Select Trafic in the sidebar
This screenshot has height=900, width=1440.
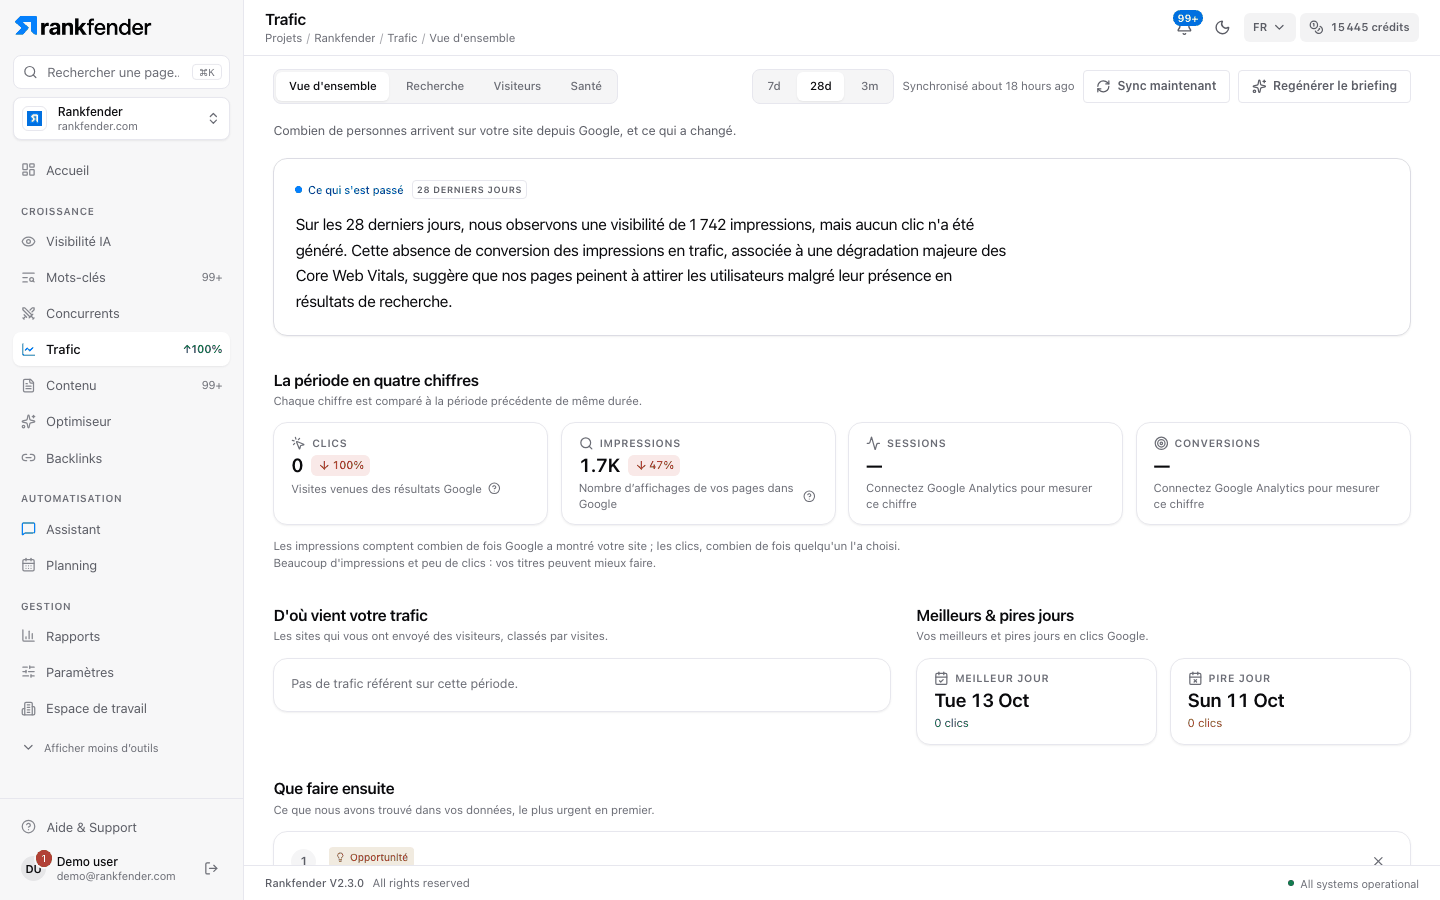(121, 349)
